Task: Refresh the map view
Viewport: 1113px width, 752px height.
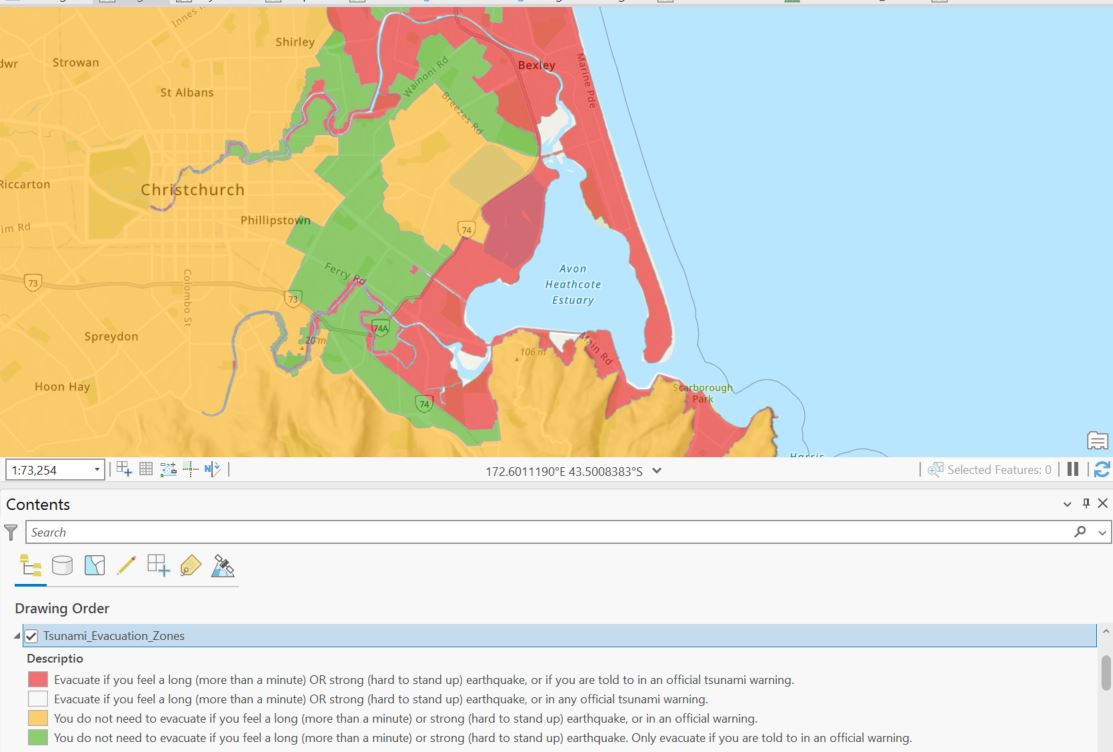Action: click(1102, 469)
